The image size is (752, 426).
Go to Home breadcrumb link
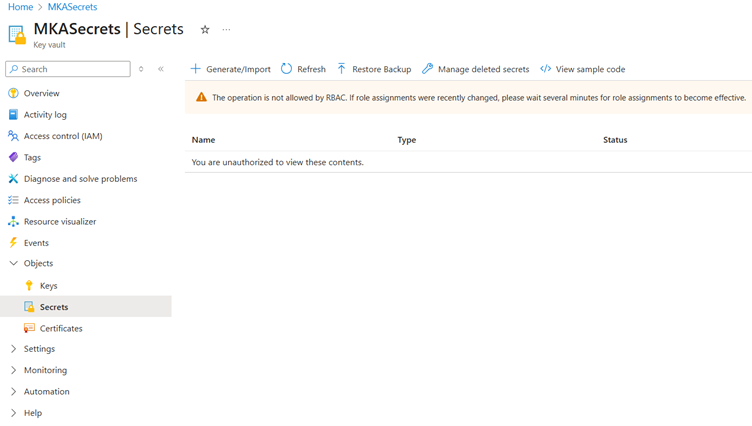pos(20,7)
